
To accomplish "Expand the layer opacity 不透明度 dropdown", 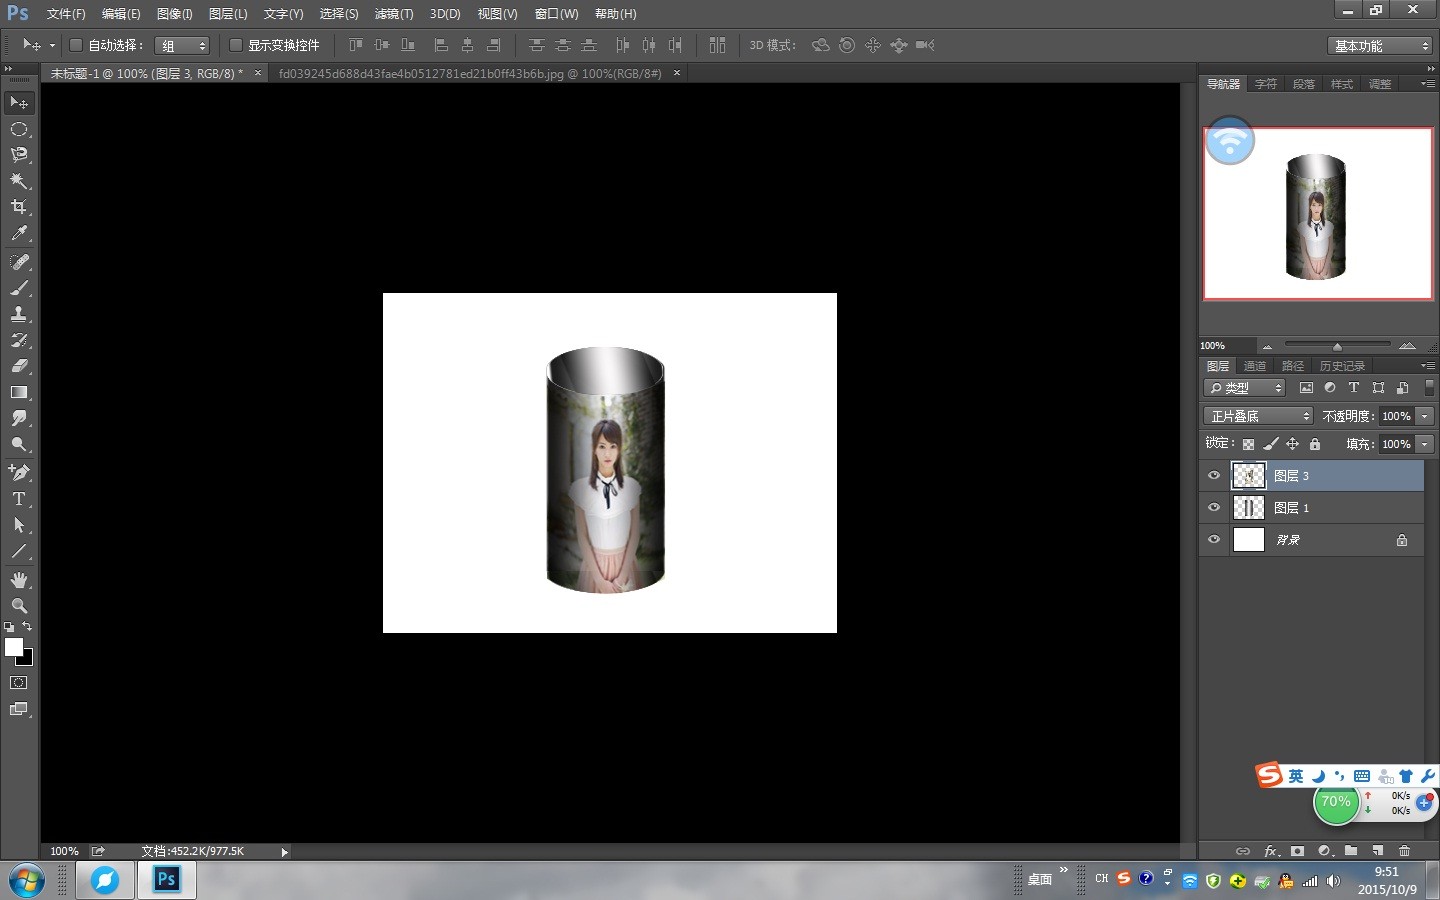I will (x=1425, y=416).
